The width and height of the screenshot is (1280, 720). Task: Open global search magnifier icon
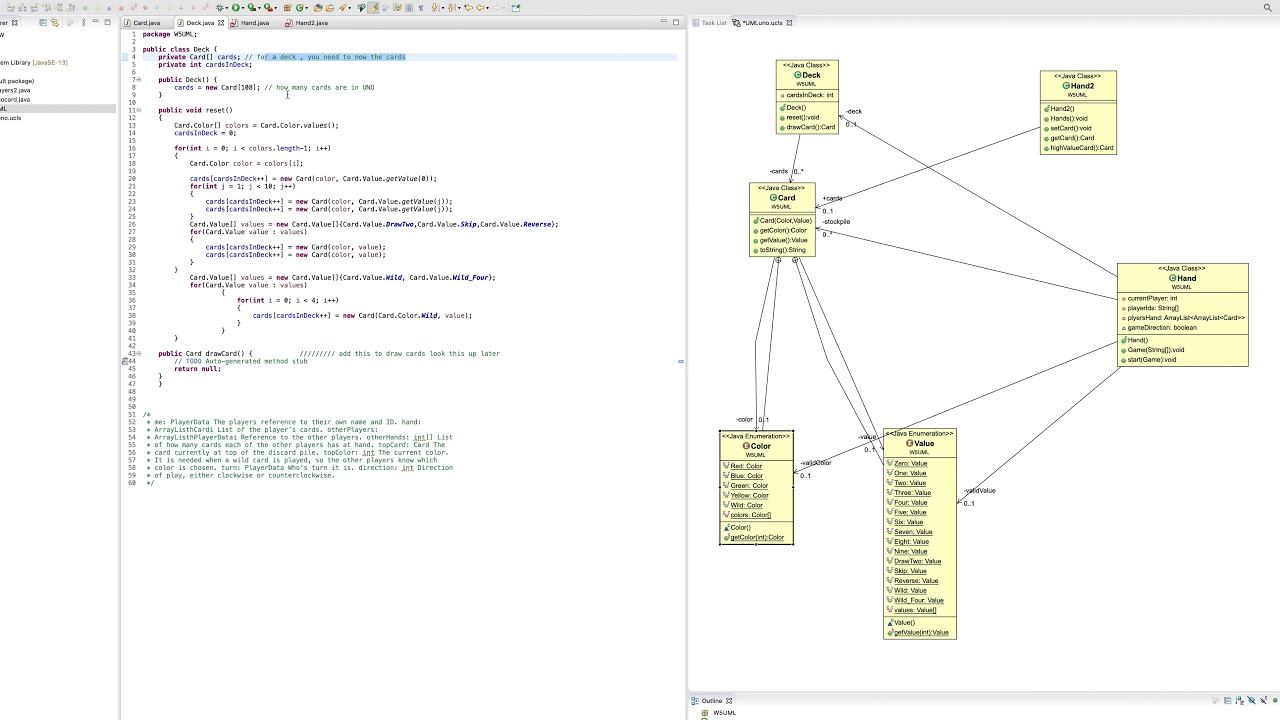1268,7
